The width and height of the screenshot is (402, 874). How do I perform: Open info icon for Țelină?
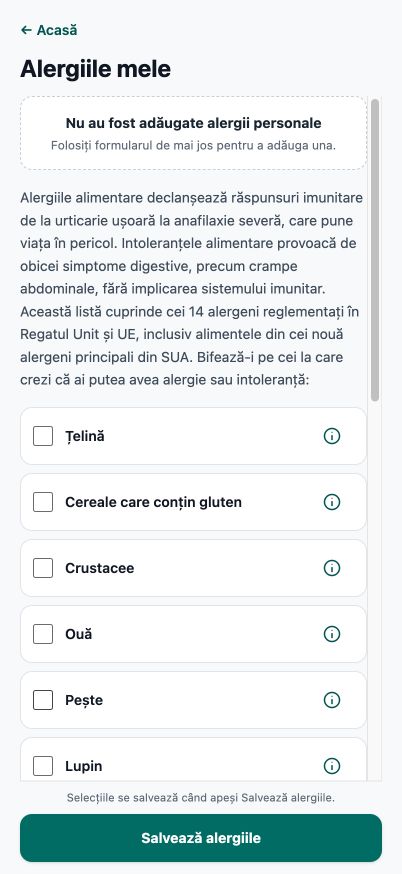[332, 436]
